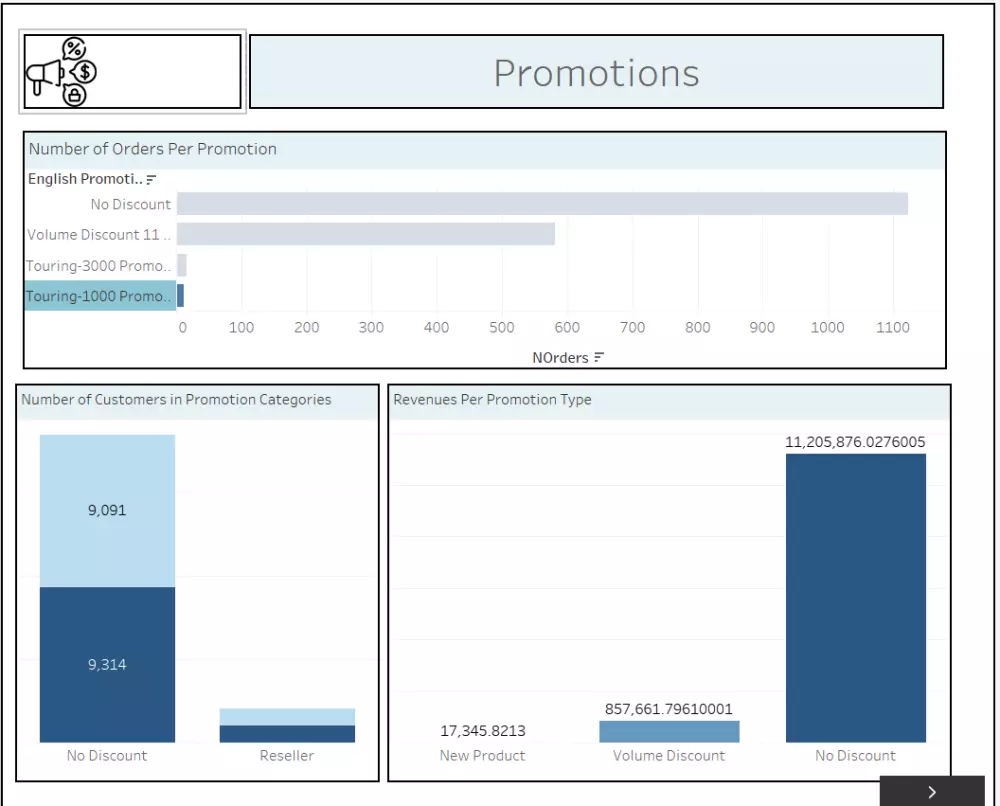
Task: Click the dark blue 9,314 stacked segment
Action: pyautogui.click(x=106, y=662)
